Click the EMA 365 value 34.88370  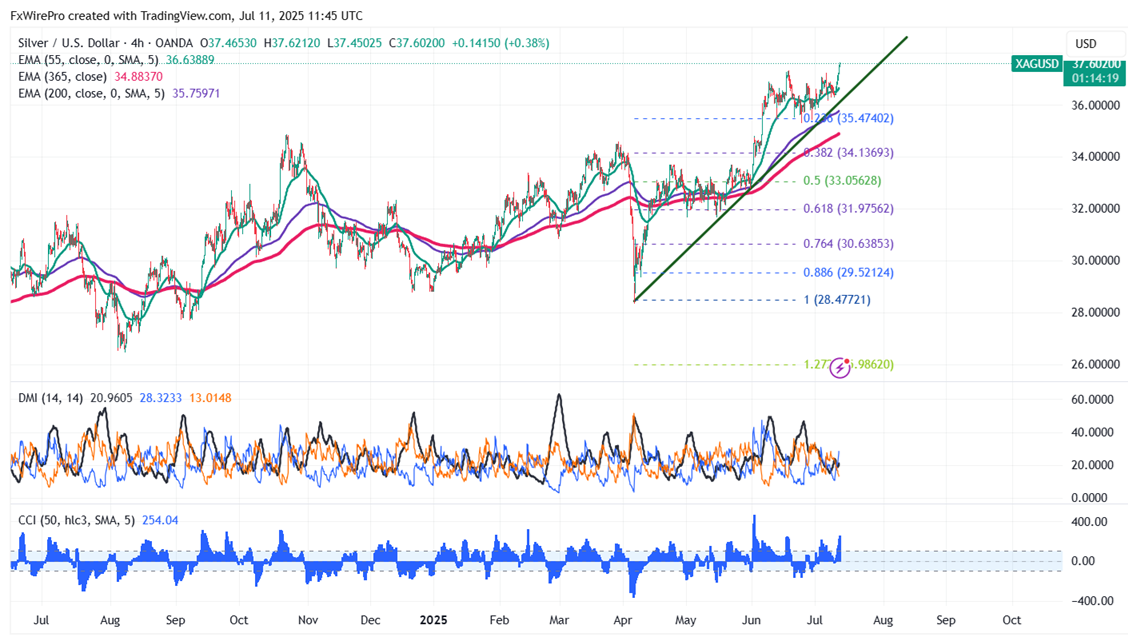138,77
